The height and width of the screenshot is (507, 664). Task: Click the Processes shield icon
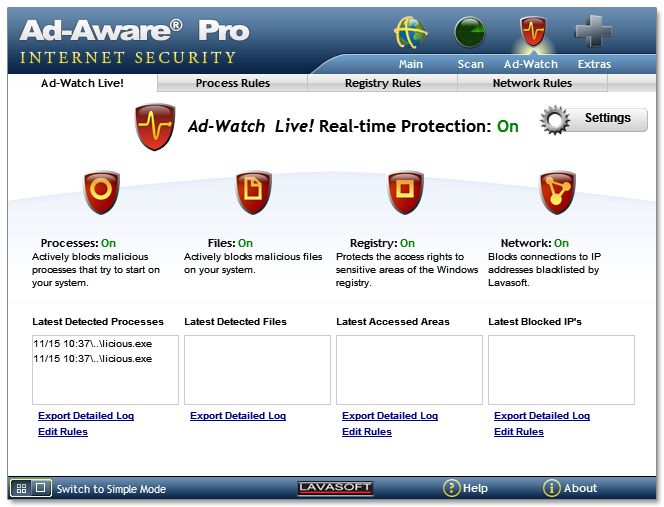coord(101,192)
